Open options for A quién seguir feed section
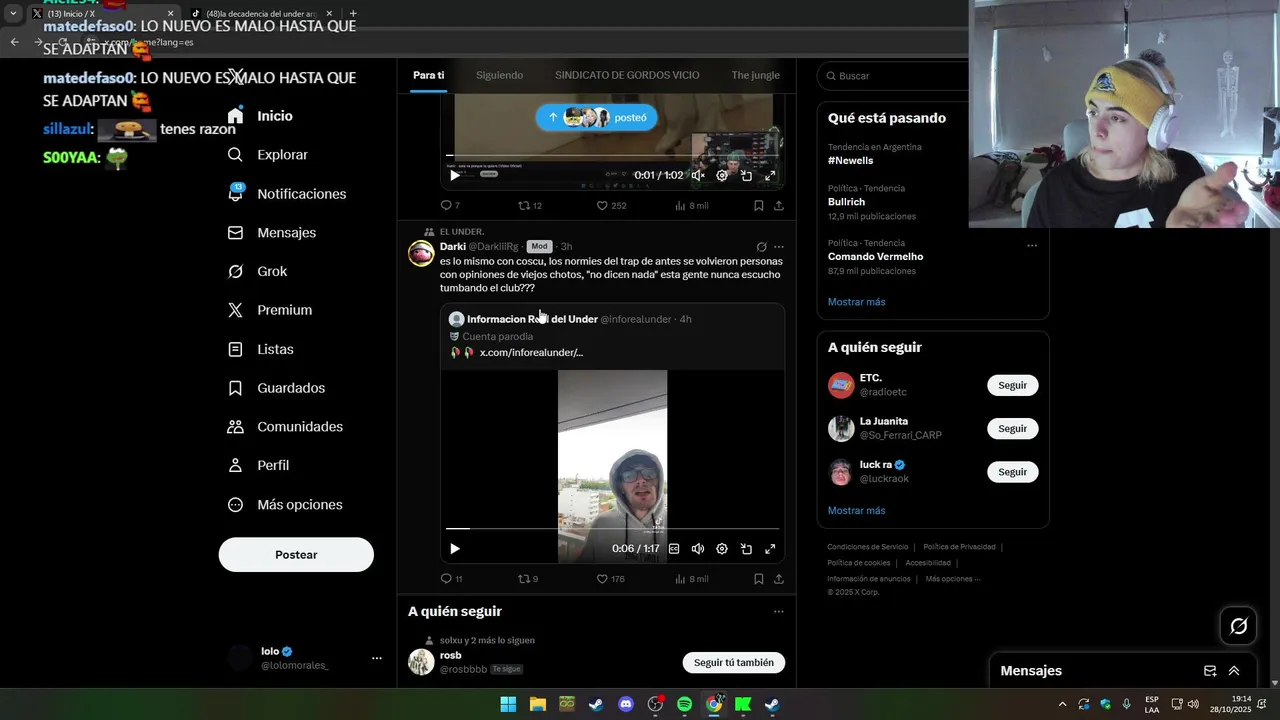1280x720 pixels. [779, 612]
